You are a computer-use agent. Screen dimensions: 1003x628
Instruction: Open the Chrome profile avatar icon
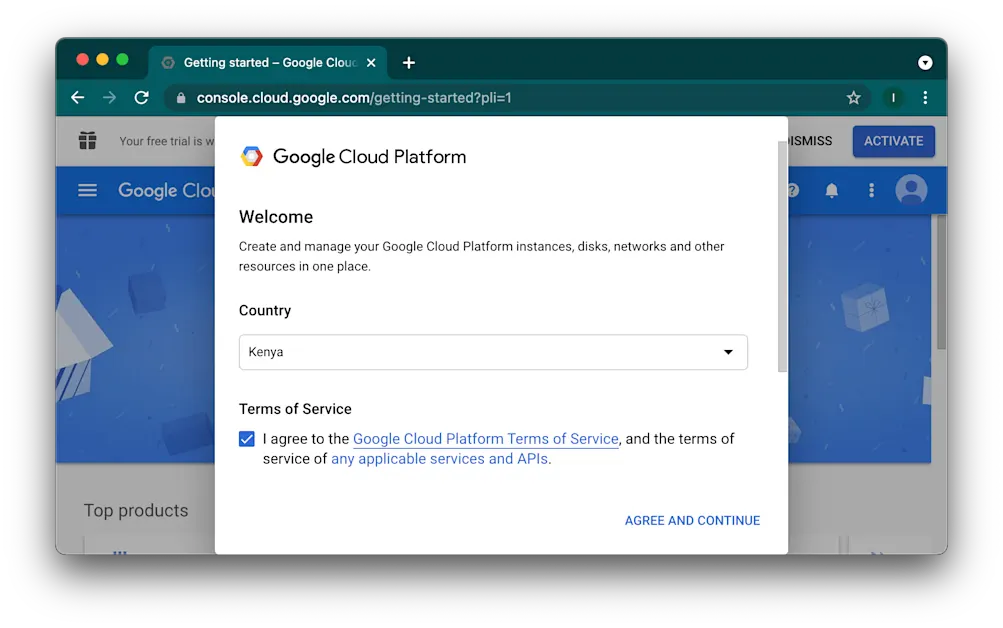[x=893, y=98]
